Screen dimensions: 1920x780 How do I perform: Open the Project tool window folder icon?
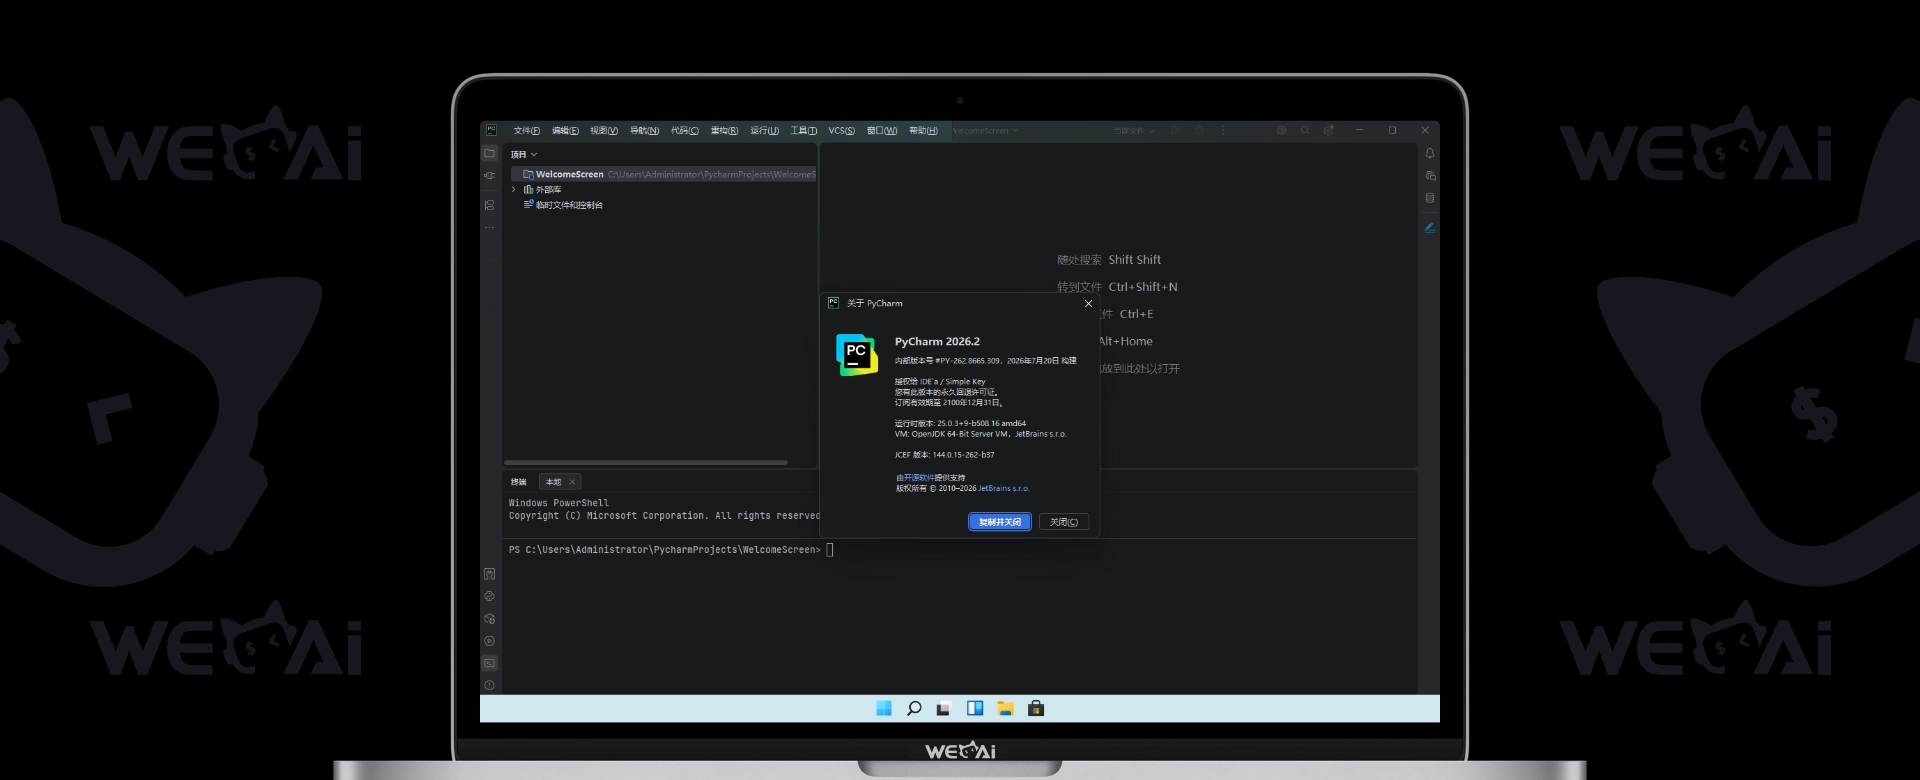[489, 153]
